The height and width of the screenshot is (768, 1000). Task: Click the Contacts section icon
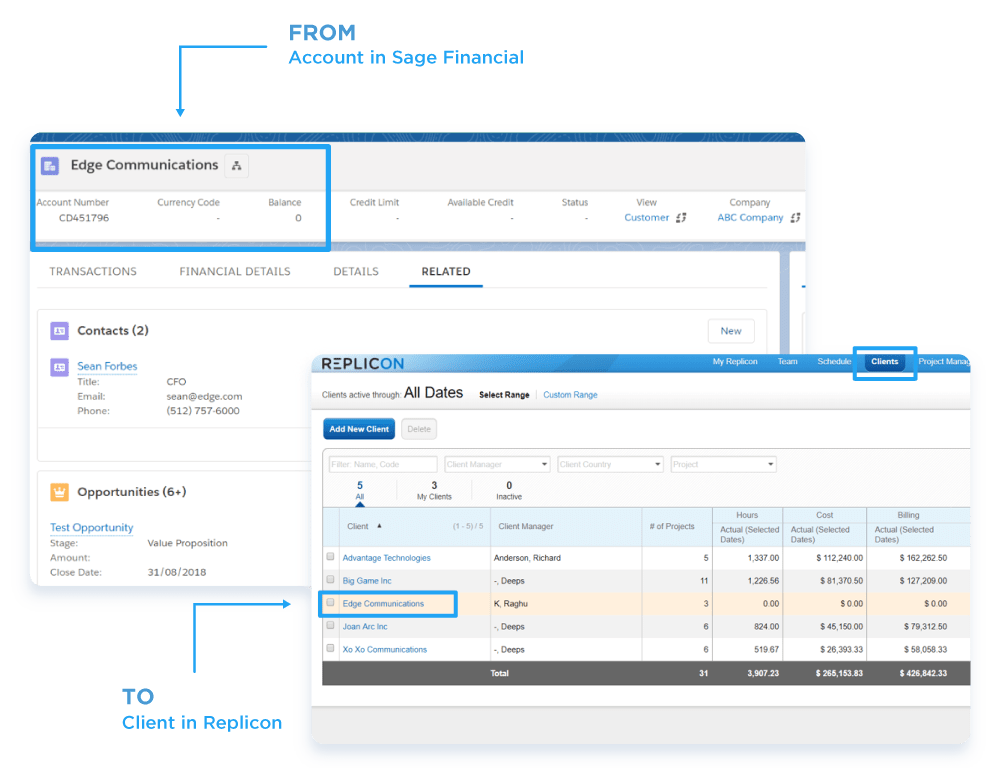tap(59, 331)
